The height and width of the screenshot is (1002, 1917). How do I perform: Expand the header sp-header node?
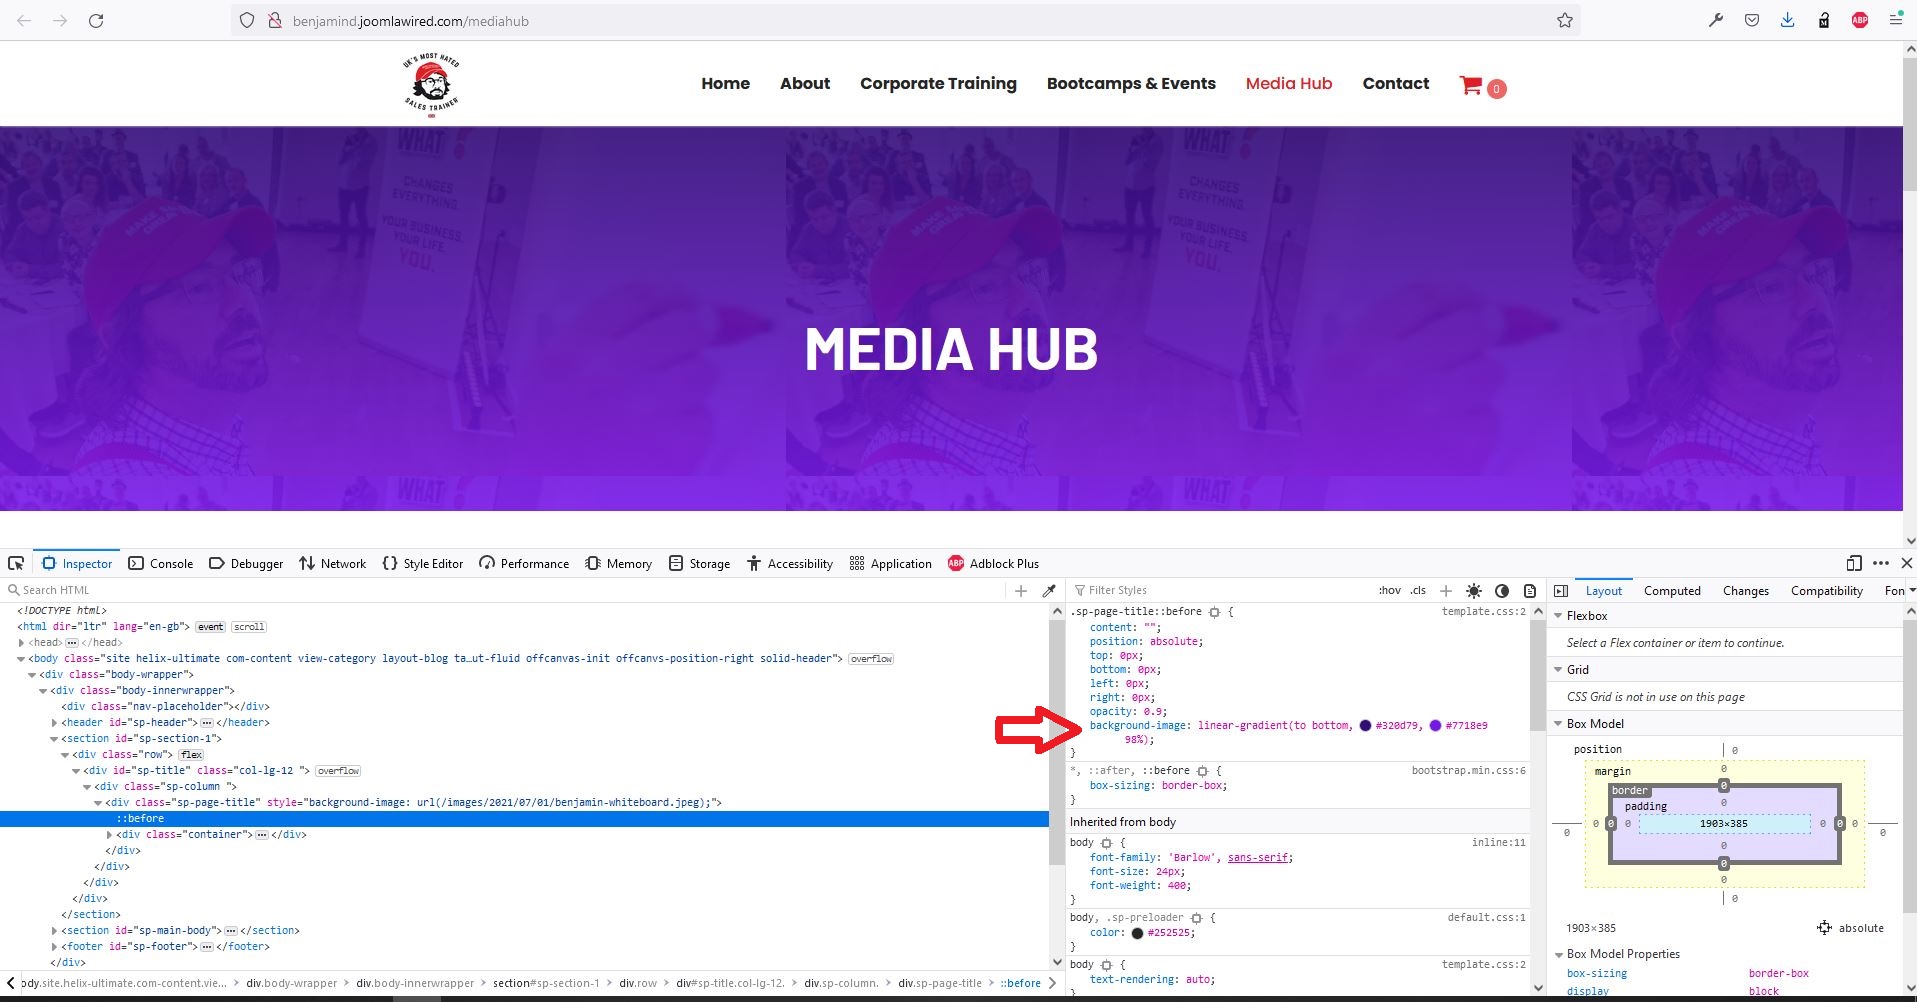coord(54,723)
